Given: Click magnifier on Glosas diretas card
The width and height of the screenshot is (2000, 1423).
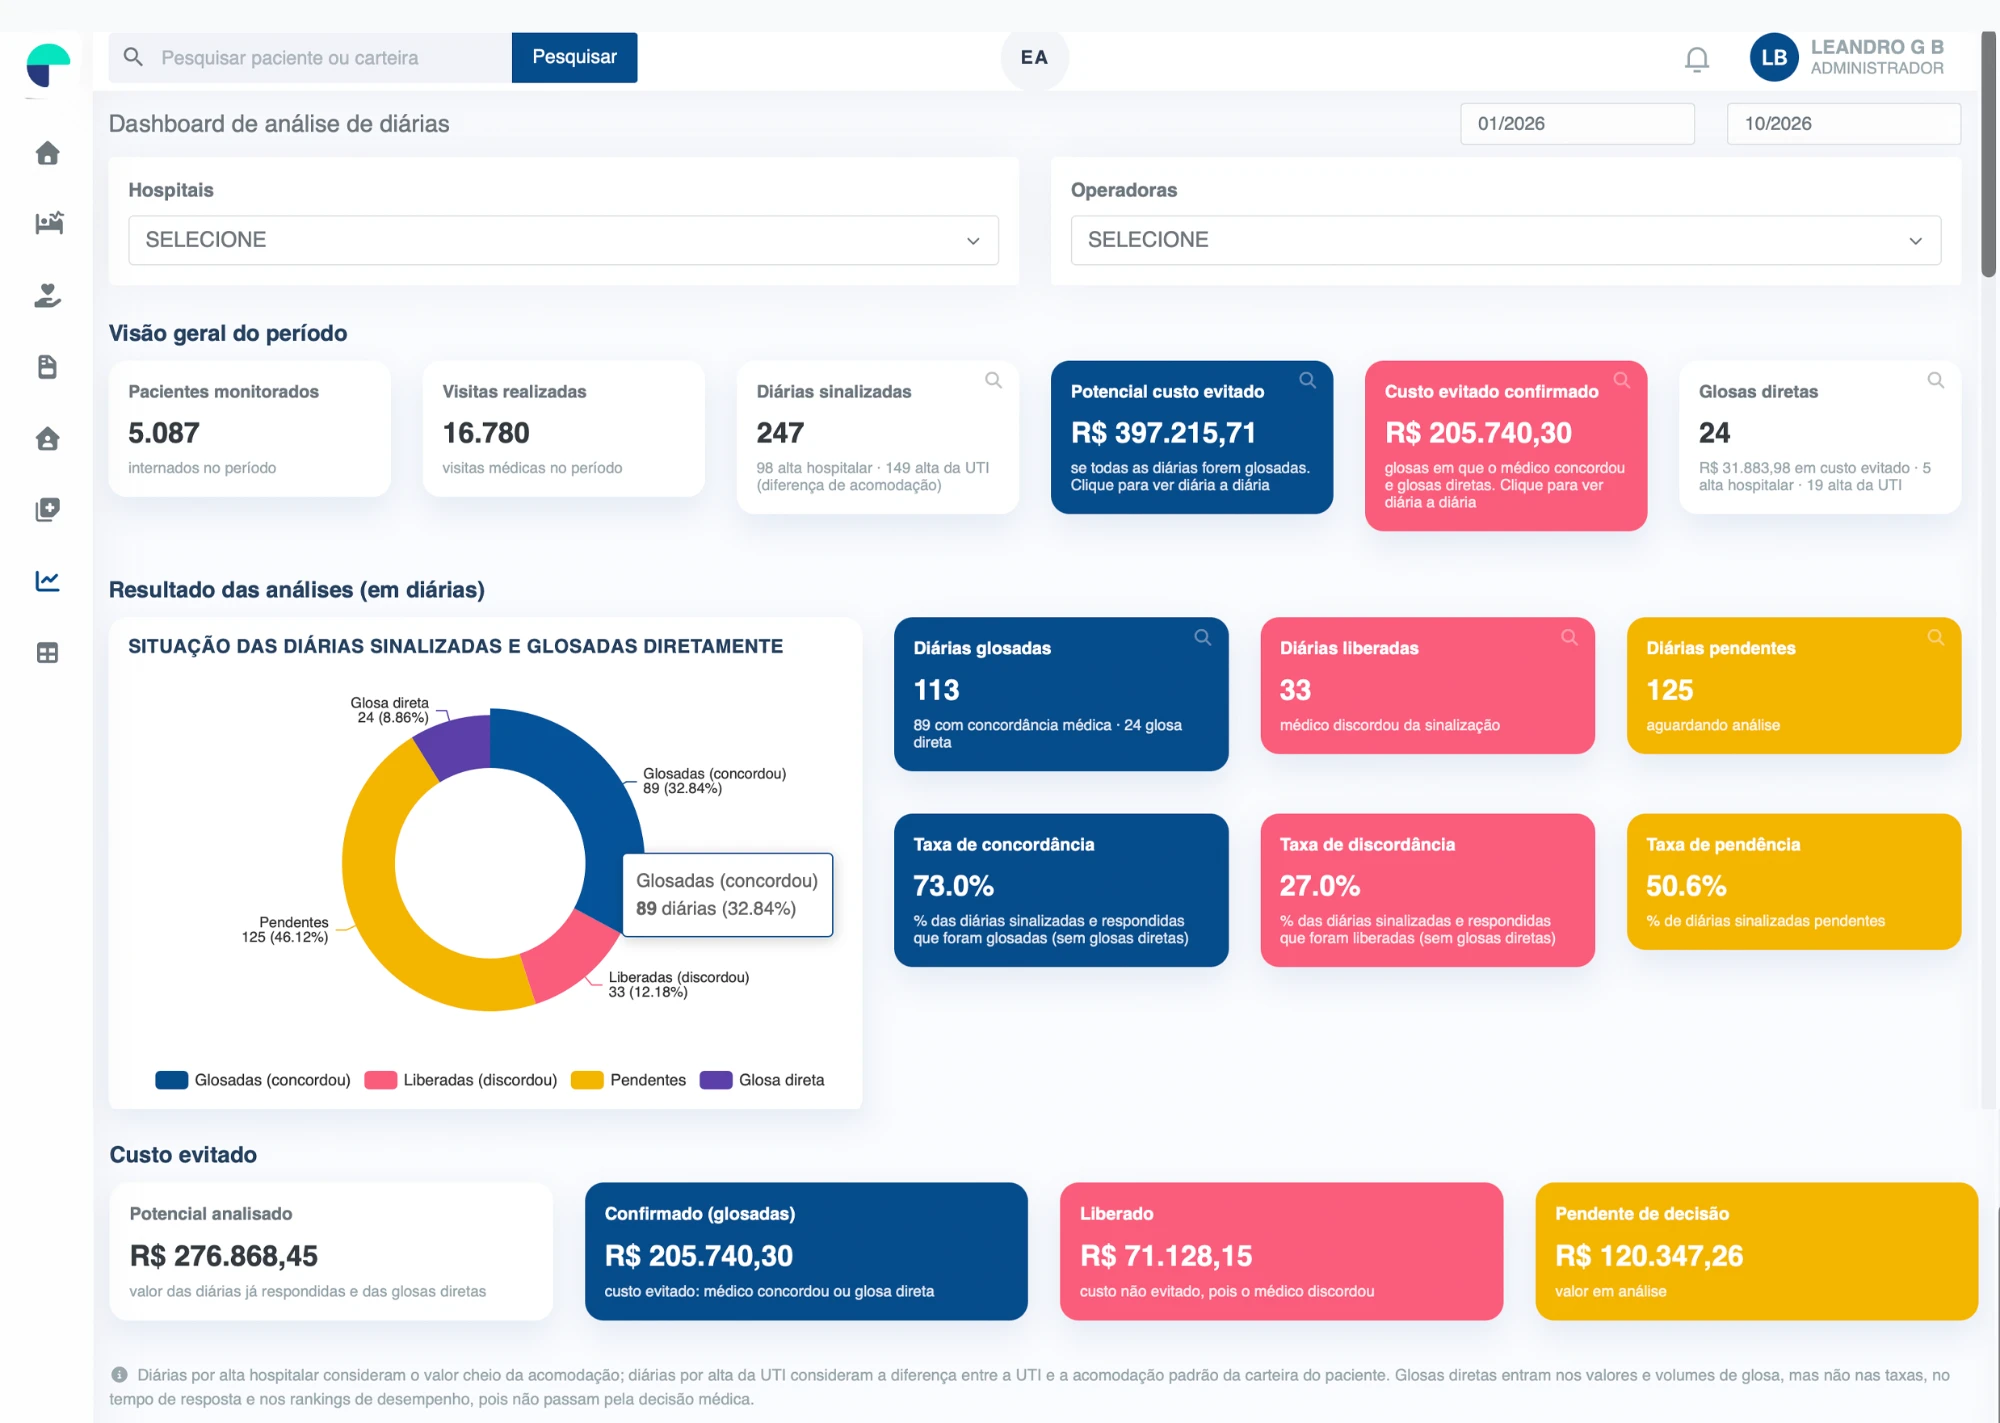Looking at the screenshot, I should pos(1935,380).
